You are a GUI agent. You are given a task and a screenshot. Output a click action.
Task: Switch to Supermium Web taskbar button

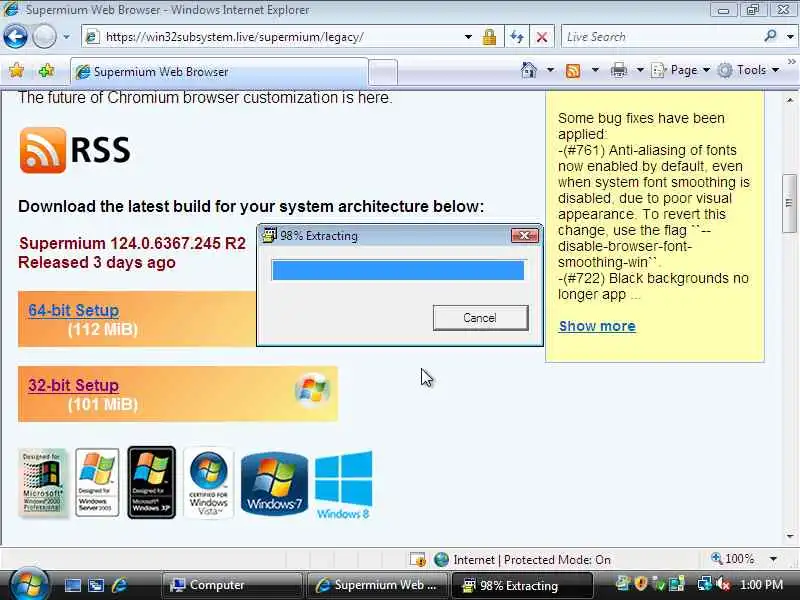click(x=377, y=585)
